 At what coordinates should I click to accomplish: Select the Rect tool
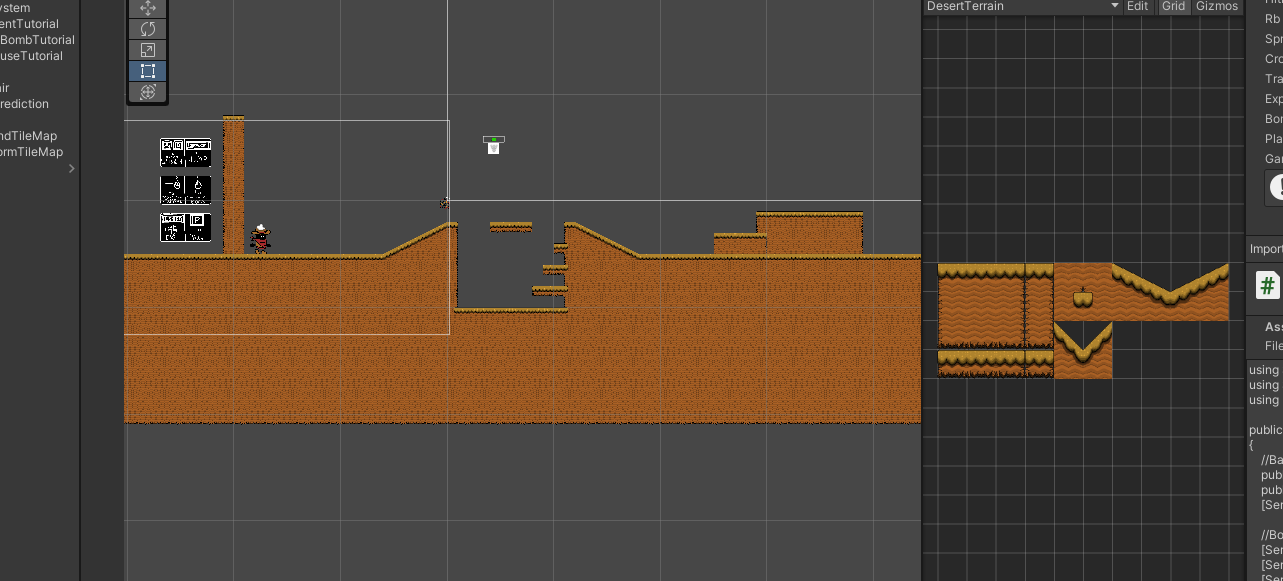148,71
